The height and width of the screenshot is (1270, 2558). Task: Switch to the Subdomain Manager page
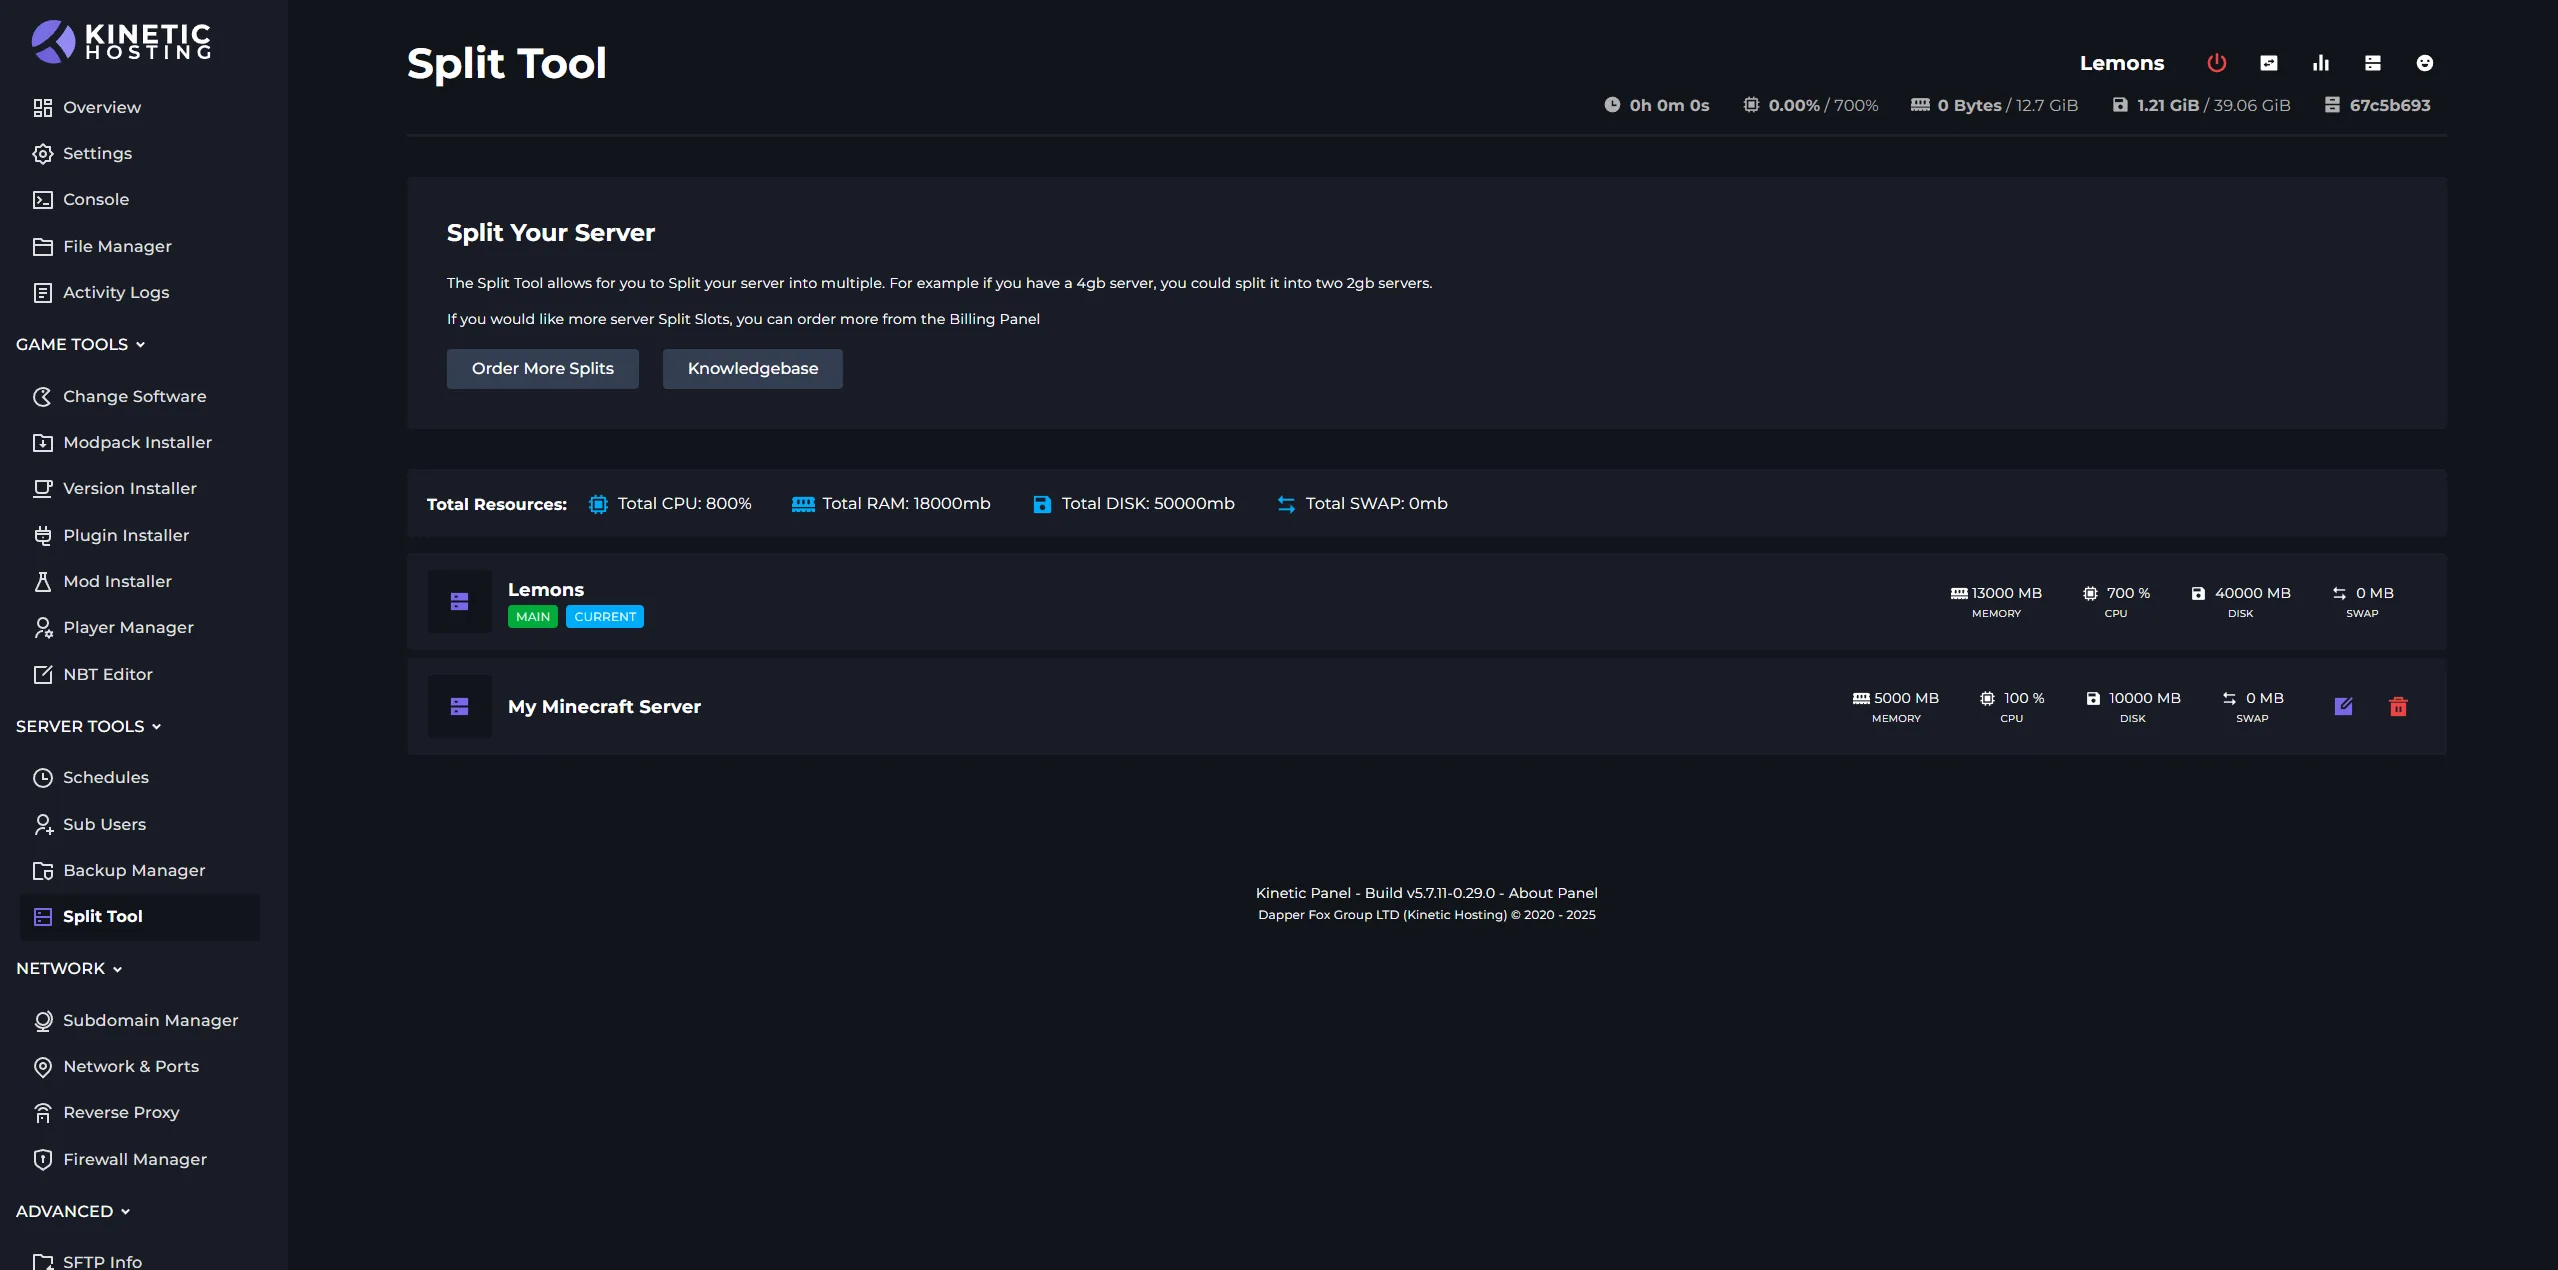point(150,1020)
